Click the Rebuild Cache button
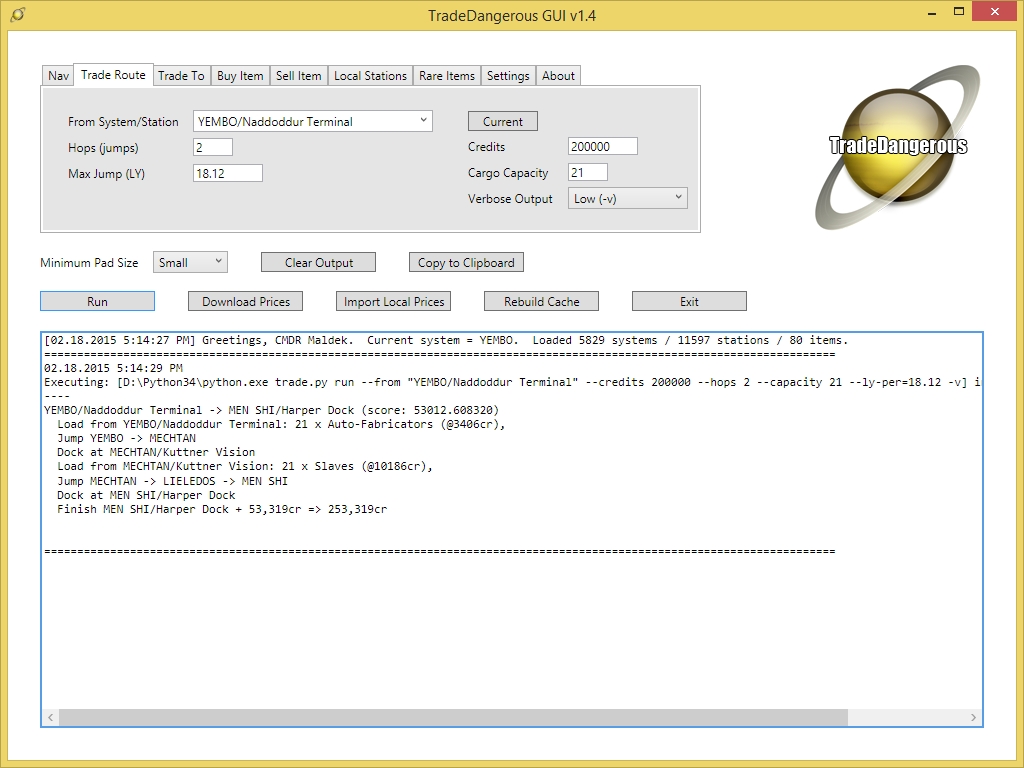The width and height of the screenshot is (1024, 768). coord(541,301)
